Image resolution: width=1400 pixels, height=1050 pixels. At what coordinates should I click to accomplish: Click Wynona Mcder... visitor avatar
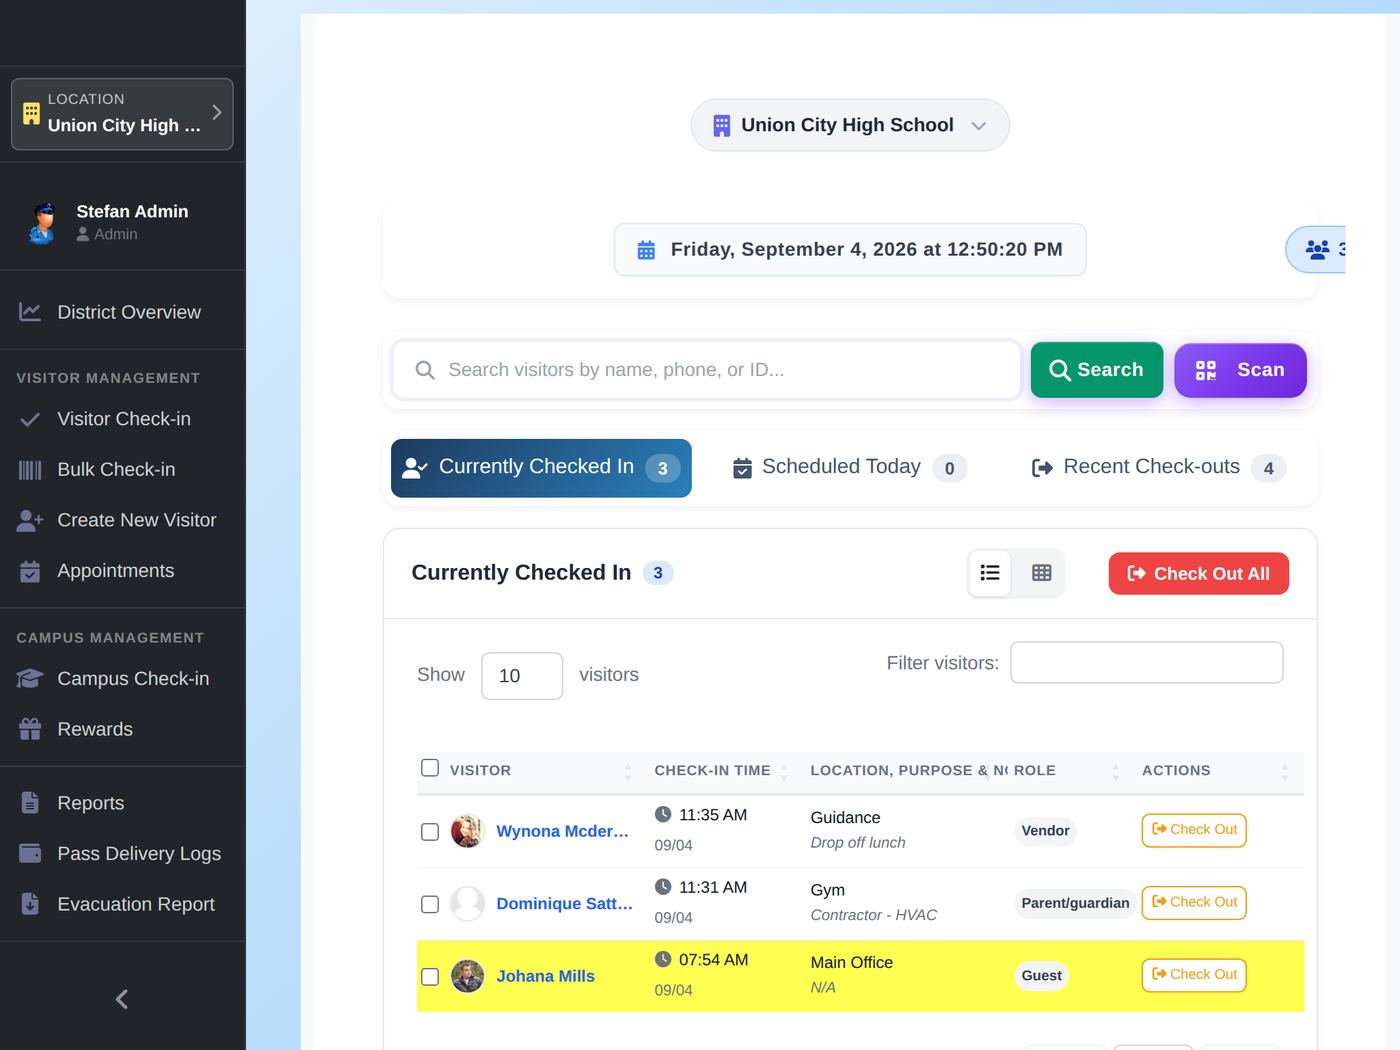[467, 831]
